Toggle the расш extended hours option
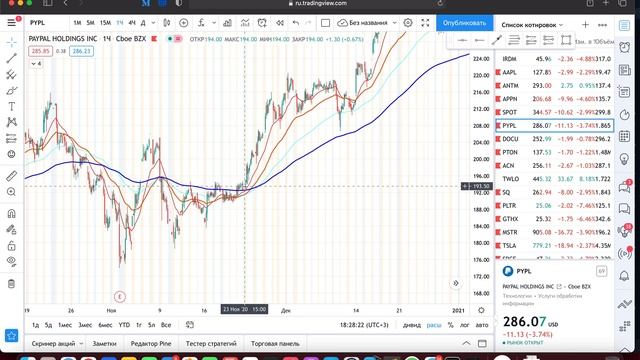Image resolution: width=640 pixels, height=360 pixels. (x=434, y=325)
